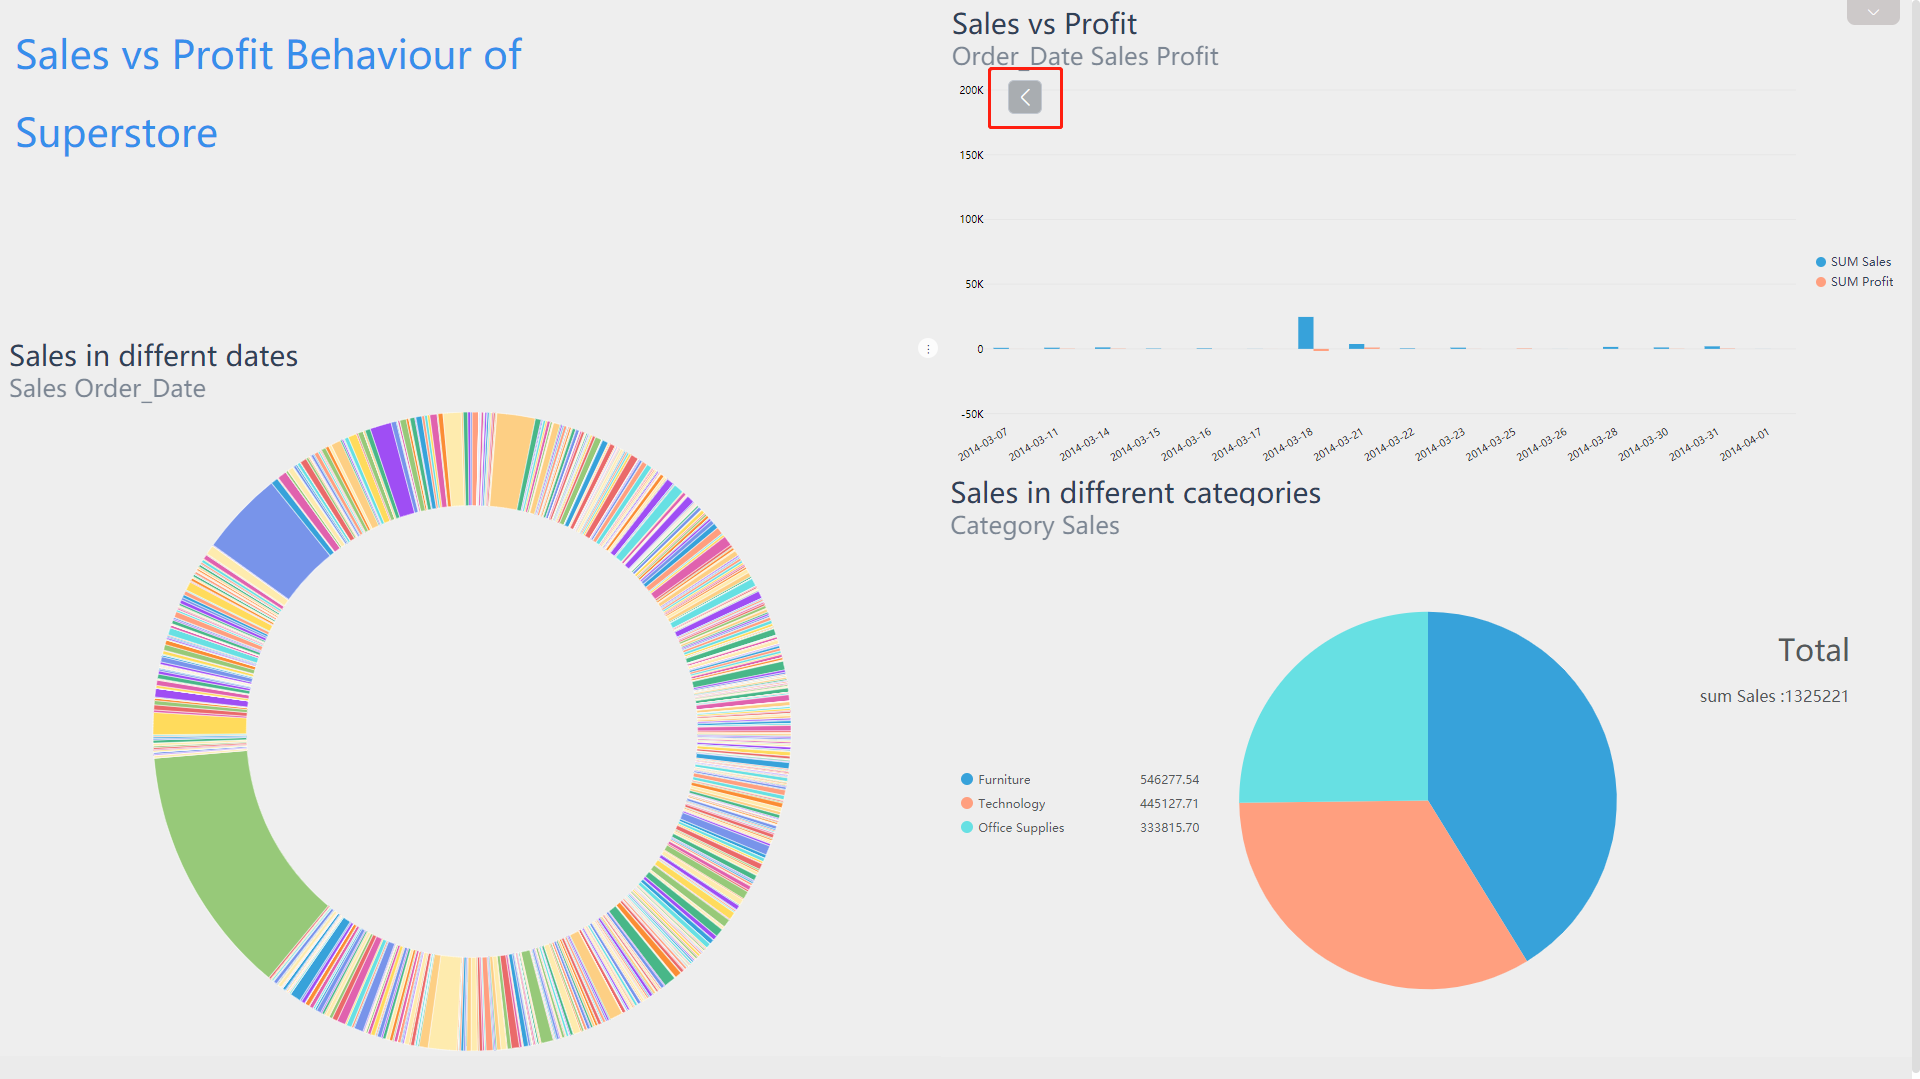The width and height of the screenshot is (1920, 1079).
Task: Click the wide periwinkle blue donut segment
Action: point(272,540)
